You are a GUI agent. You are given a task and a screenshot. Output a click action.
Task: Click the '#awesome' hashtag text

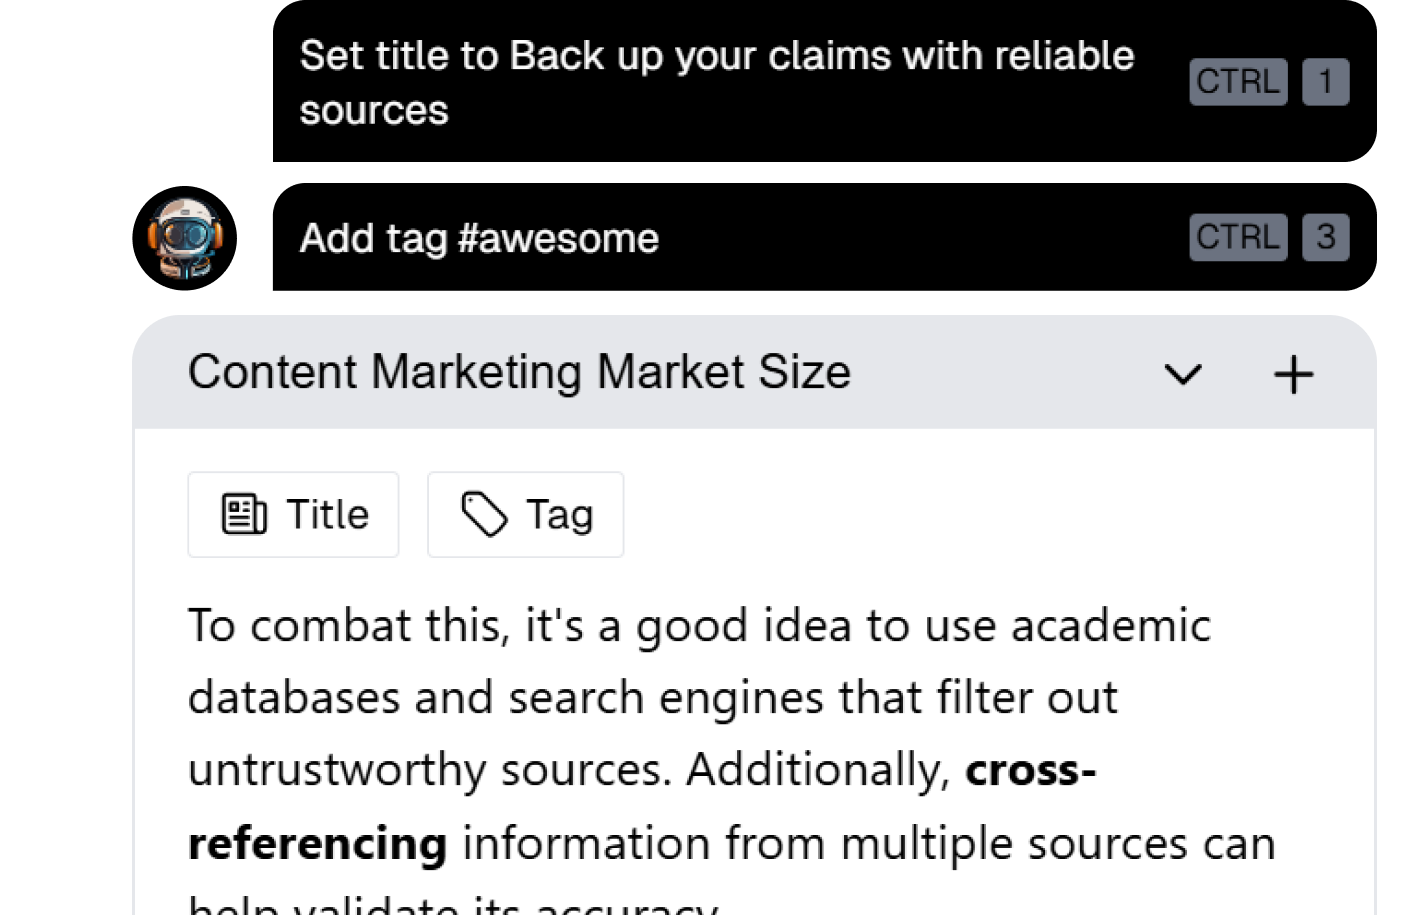point(558,238)
